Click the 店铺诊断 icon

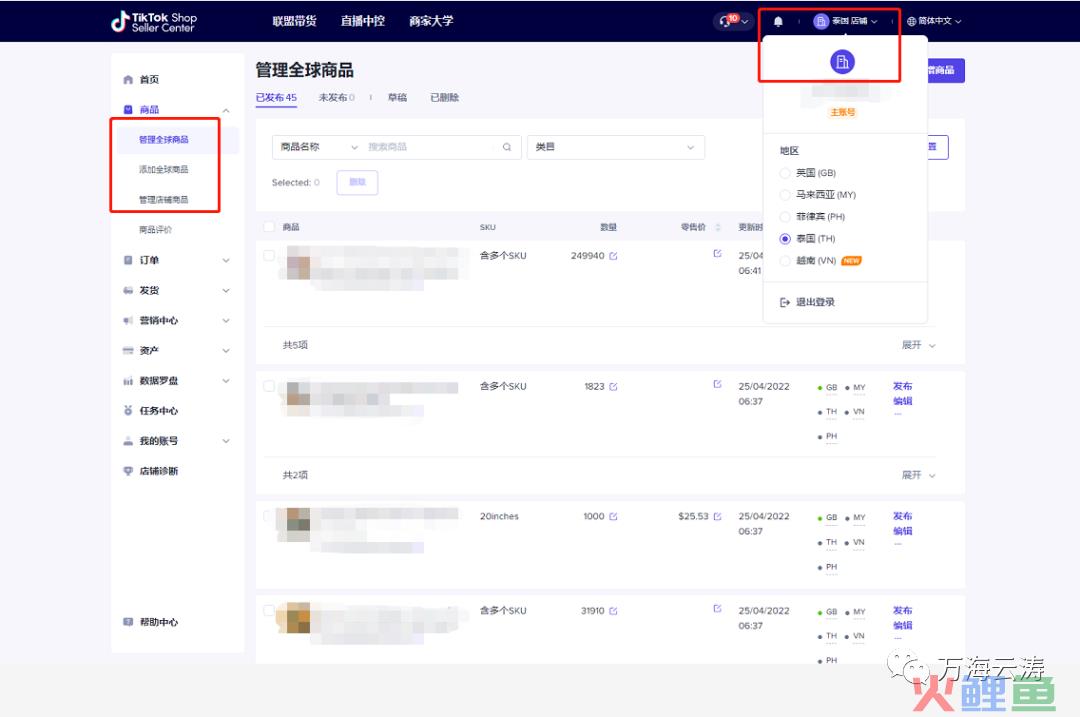(x=127, y=471)
